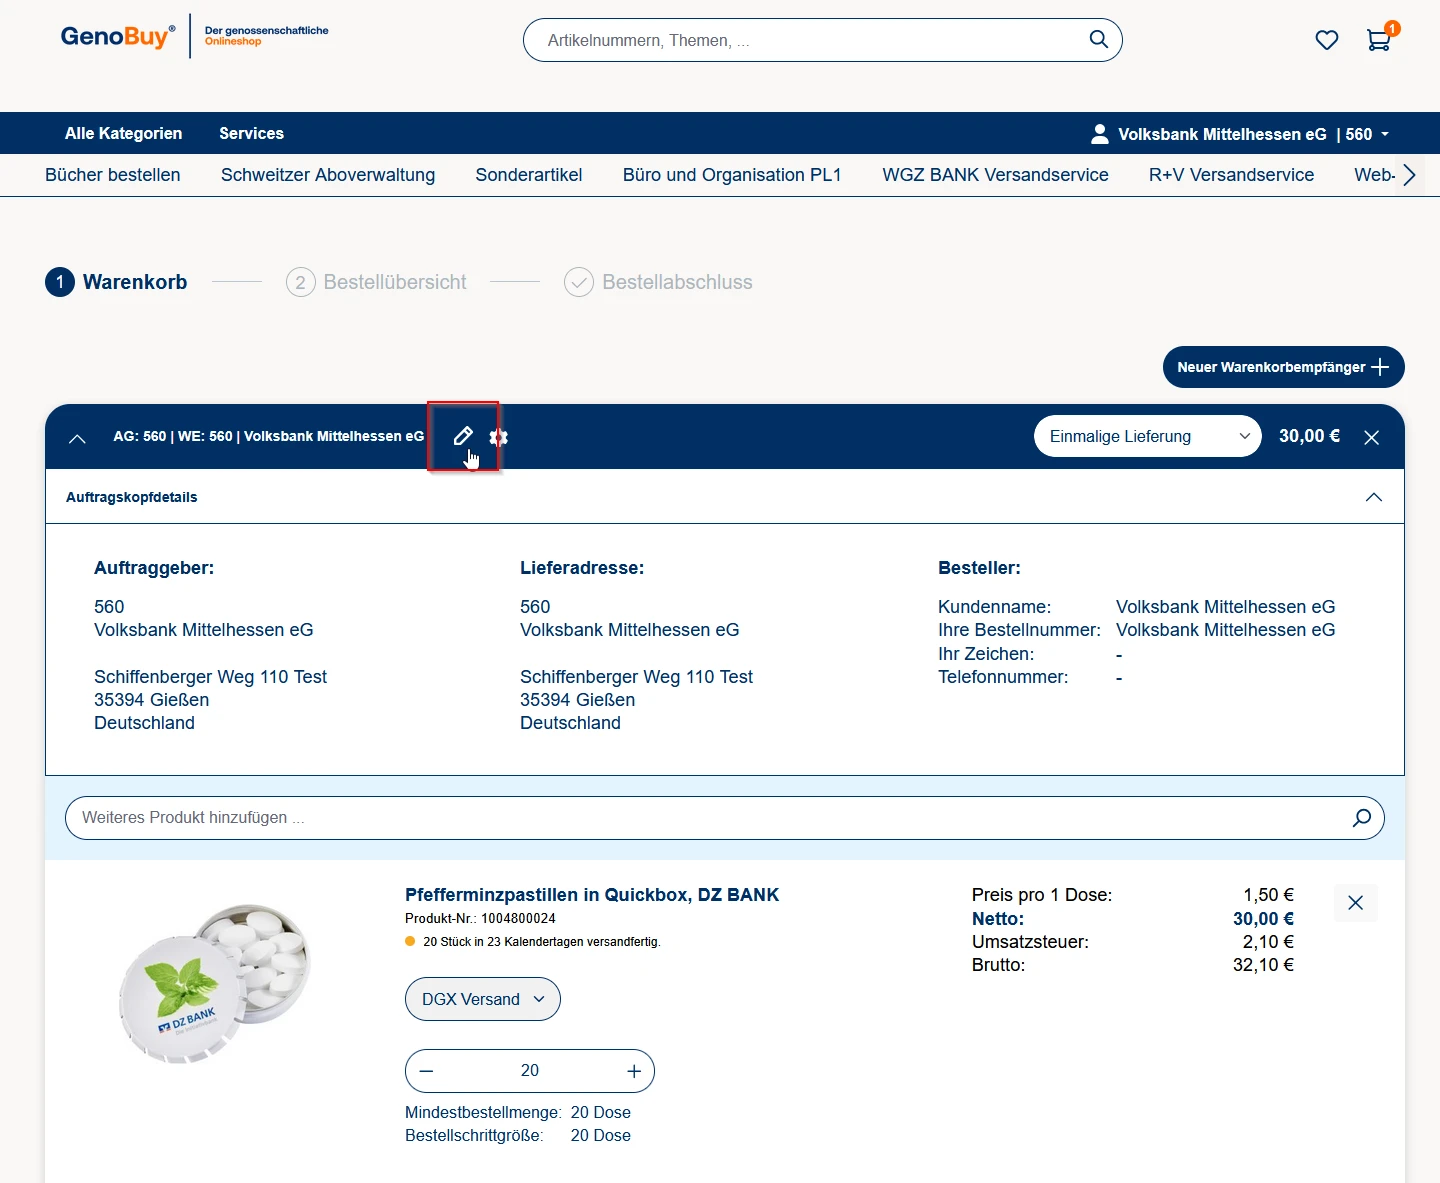
Task: Open the wishlist heart icon
Action: [x=1326, y=40]
